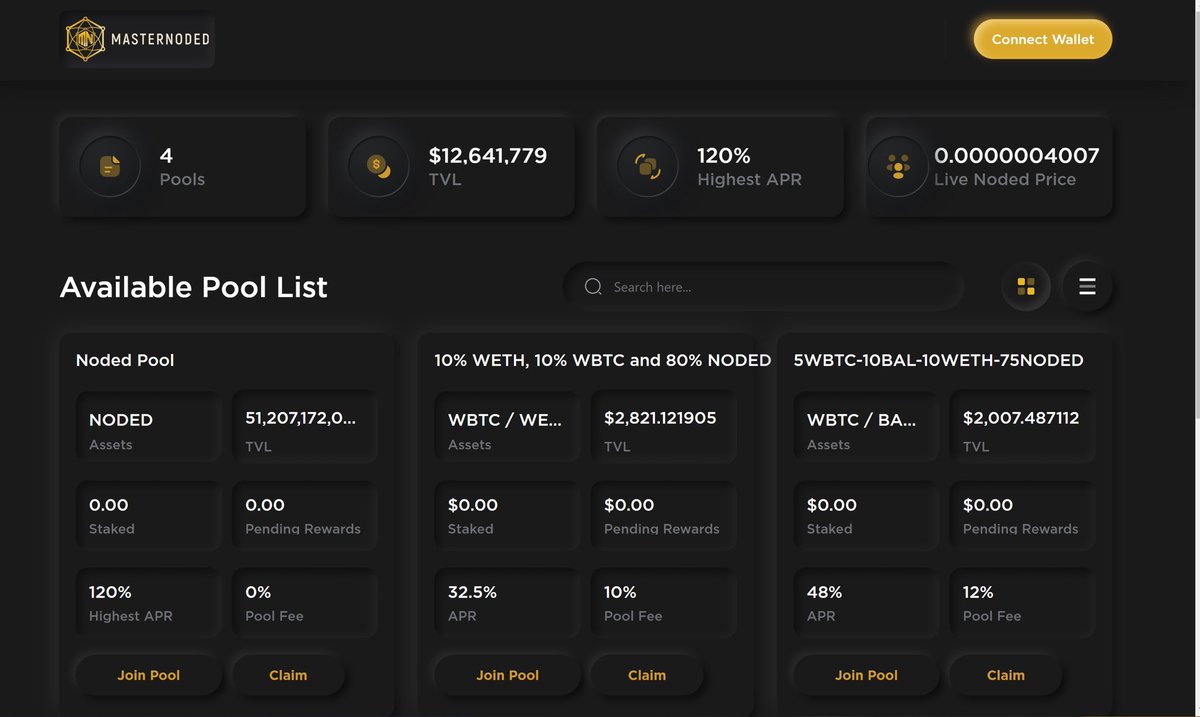Click the search magnifier icon
Viewport: 1200px width, 717px height.
(x=593, y=287)
